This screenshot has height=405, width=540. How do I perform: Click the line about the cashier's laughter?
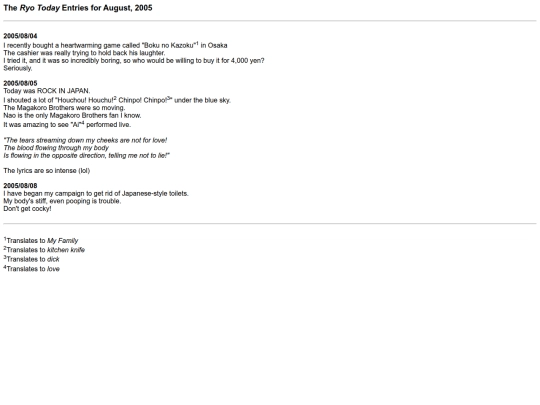click(x=84, y=53)
